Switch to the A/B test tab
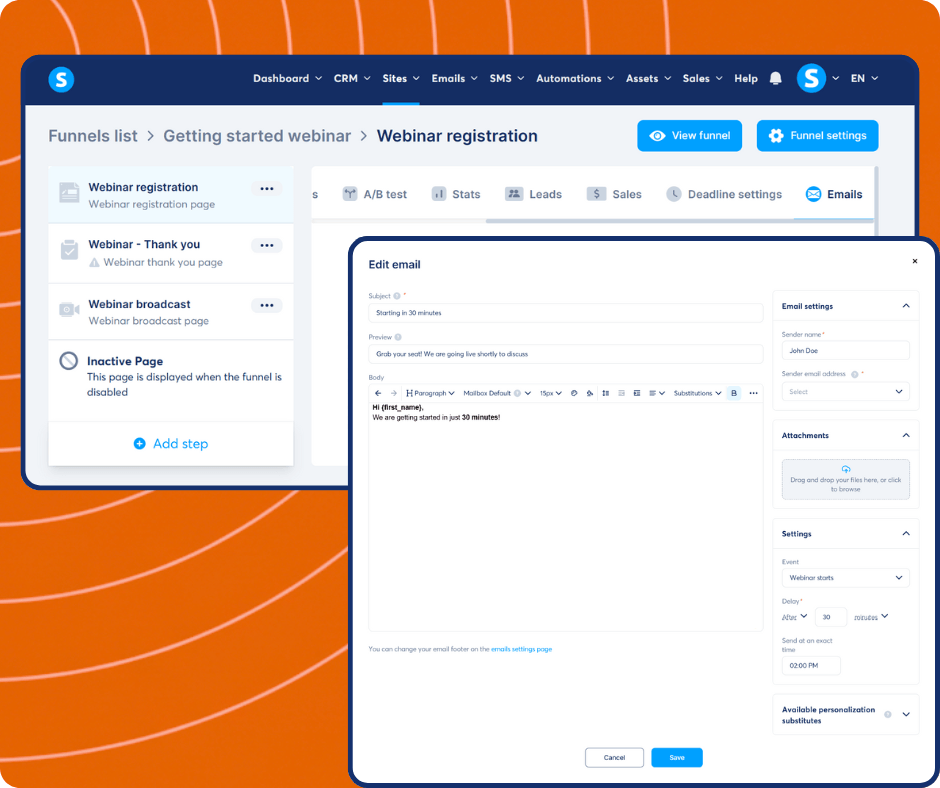The width and height of the screenshot is (940, 788). pyautogui.click(x=375, y=194)
